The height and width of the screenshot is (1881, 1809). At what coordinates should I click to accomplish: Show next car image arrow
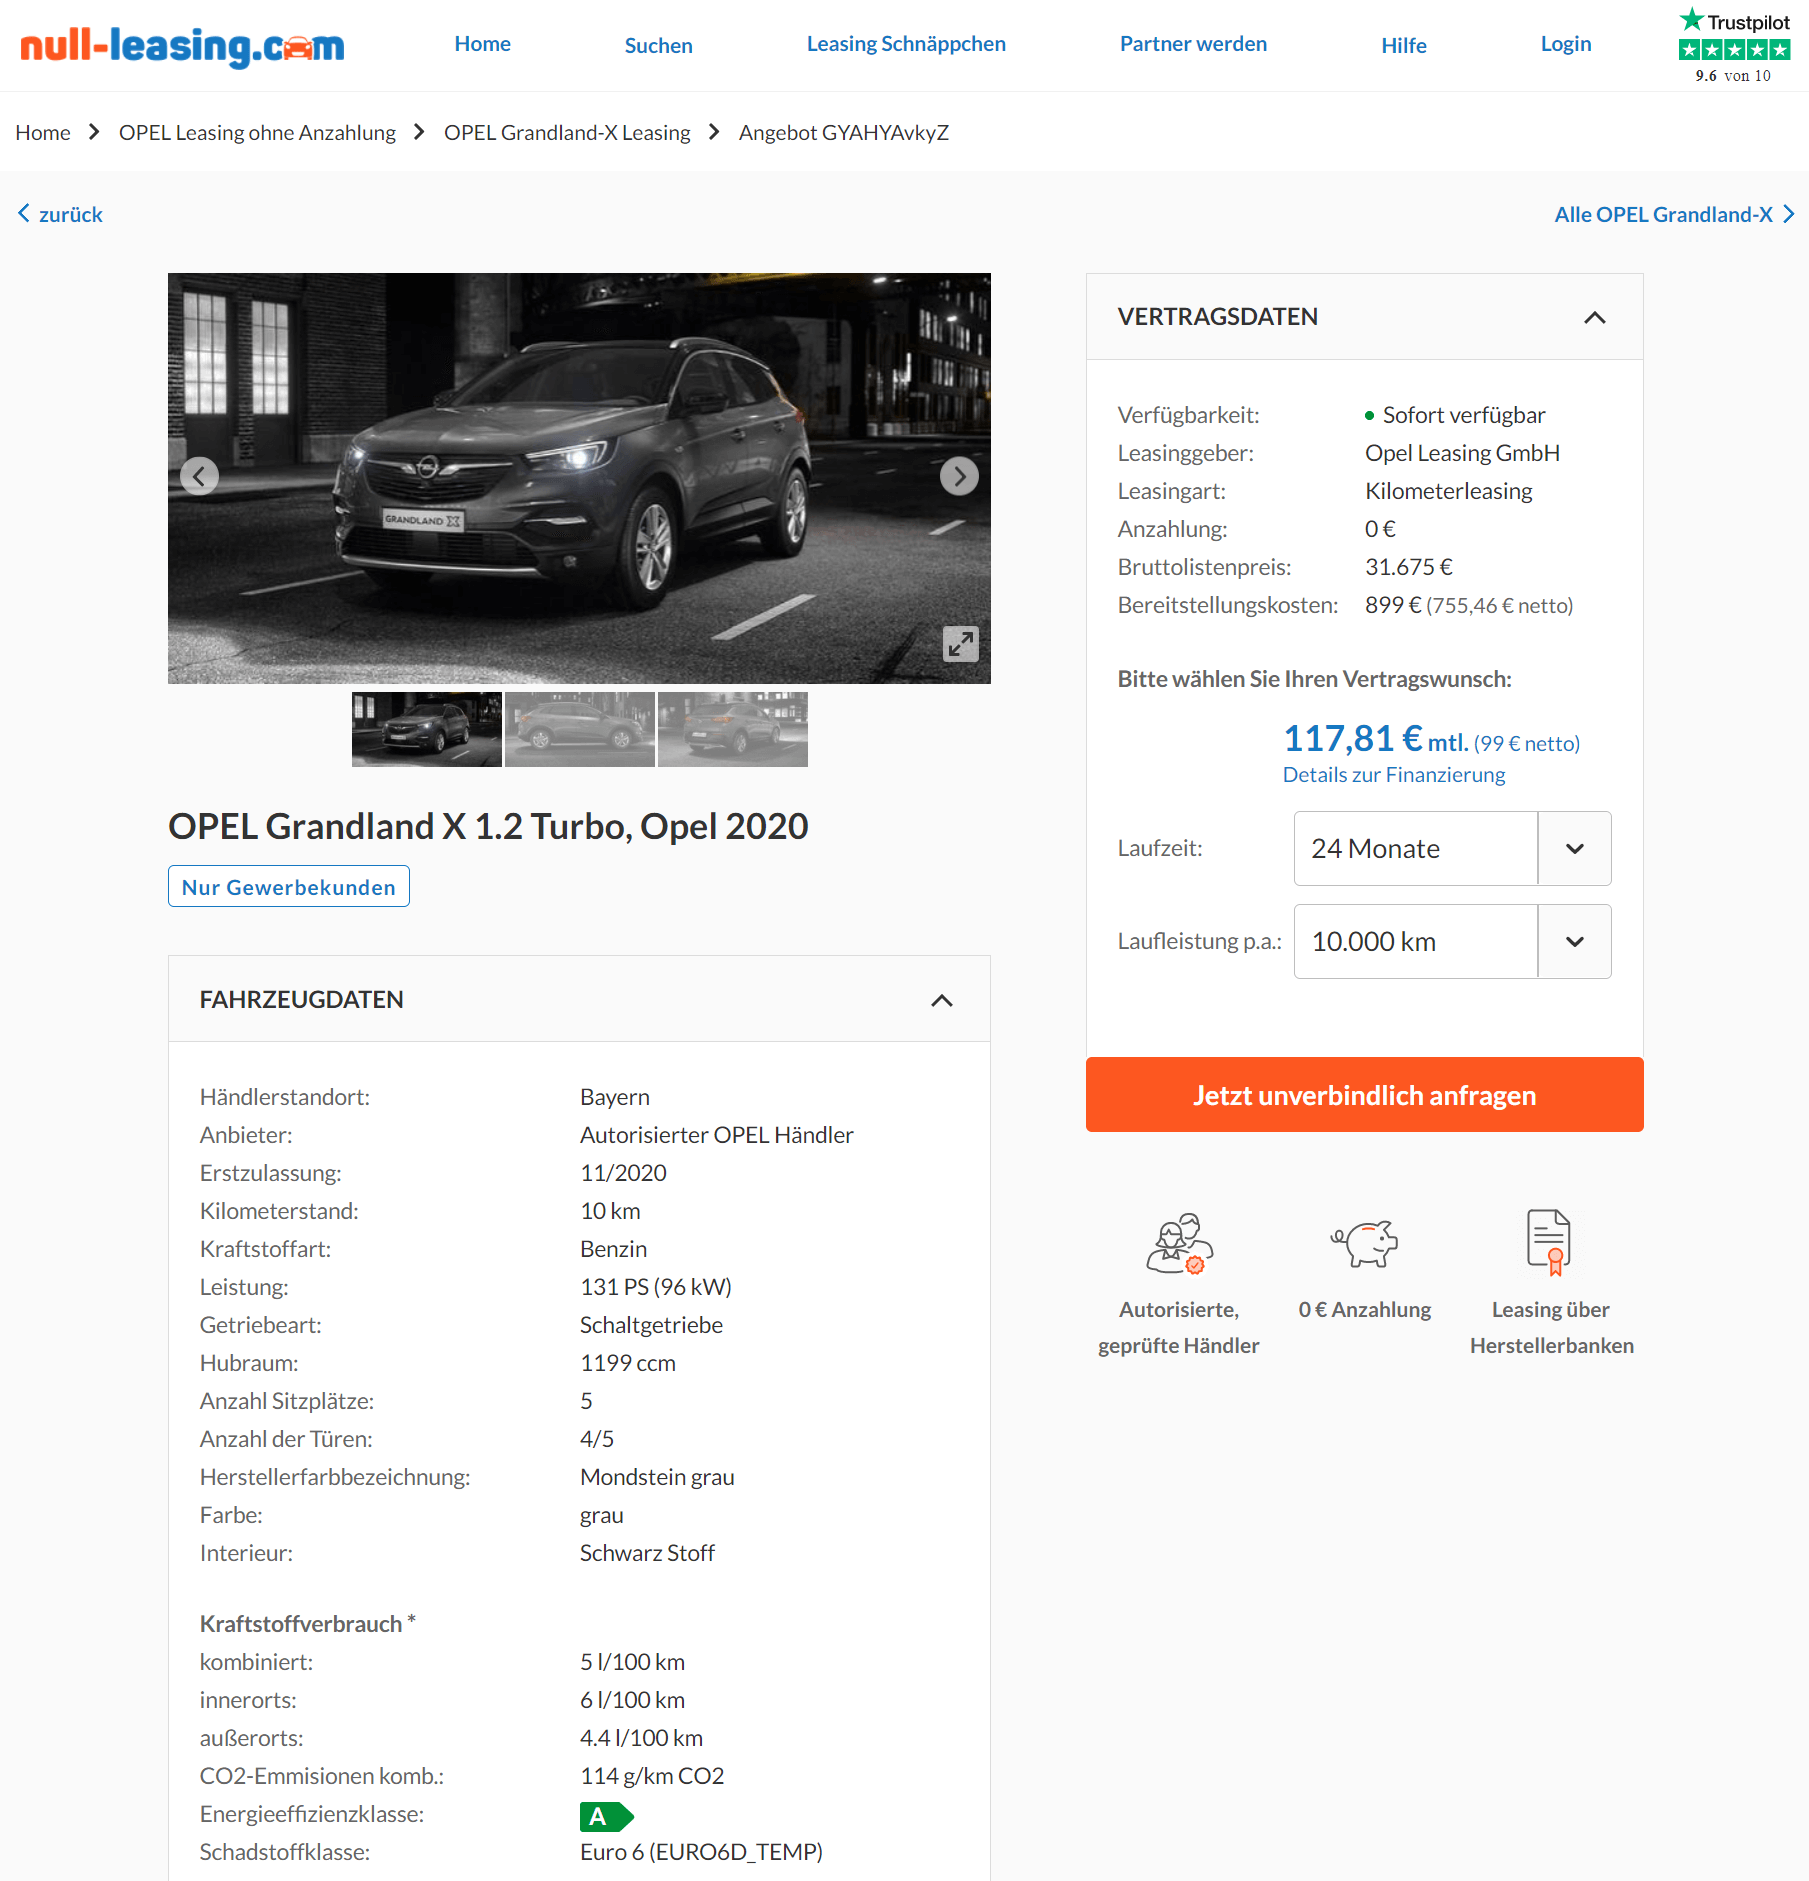click(959, 476)
